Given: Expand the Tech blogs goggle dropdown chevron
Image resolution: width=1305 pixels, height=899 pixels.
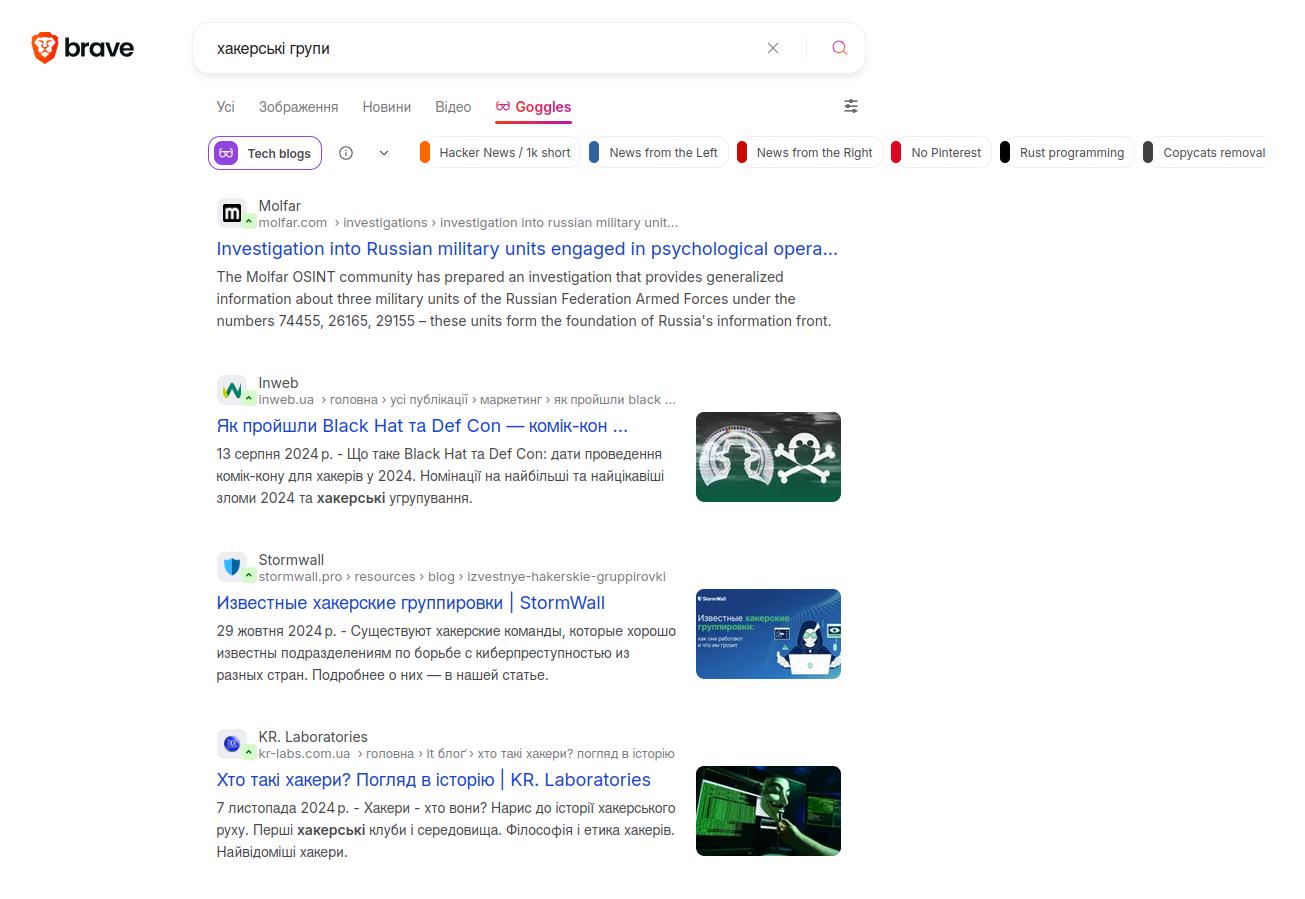Looking at the screenshot, I should (384, 153).
